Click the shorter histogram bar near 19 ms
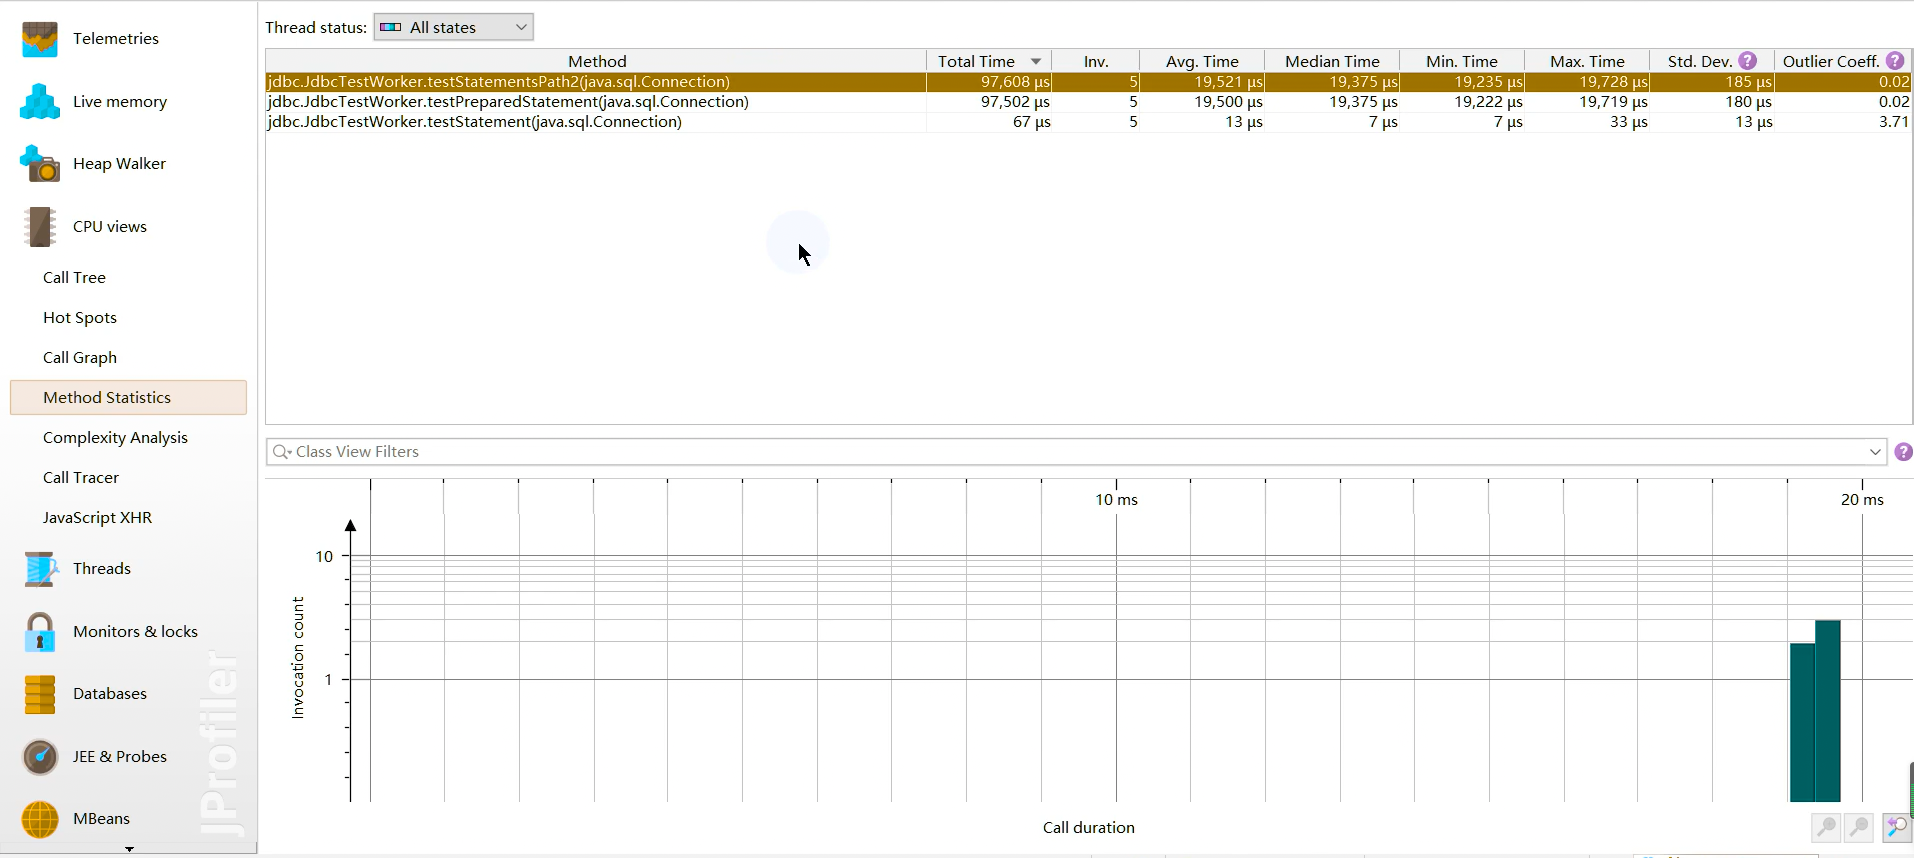 click(x=1802, y=722)
